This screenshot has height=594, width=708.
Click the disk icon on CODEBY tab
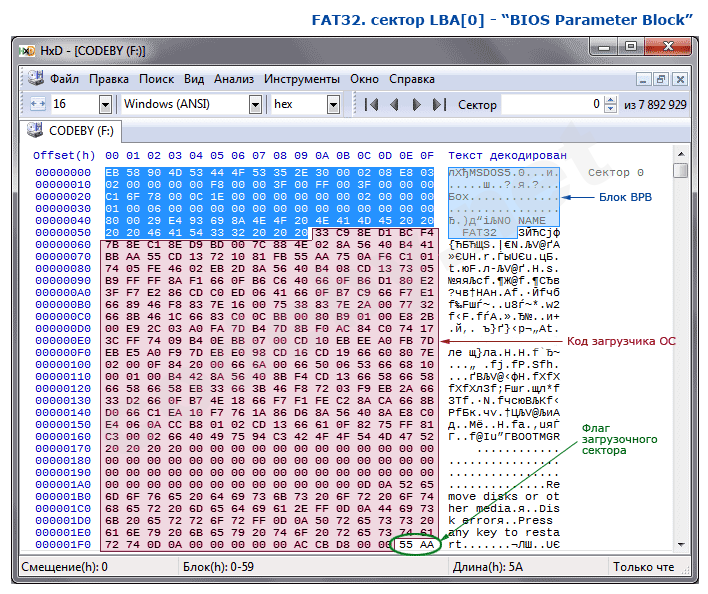point(35,131)
